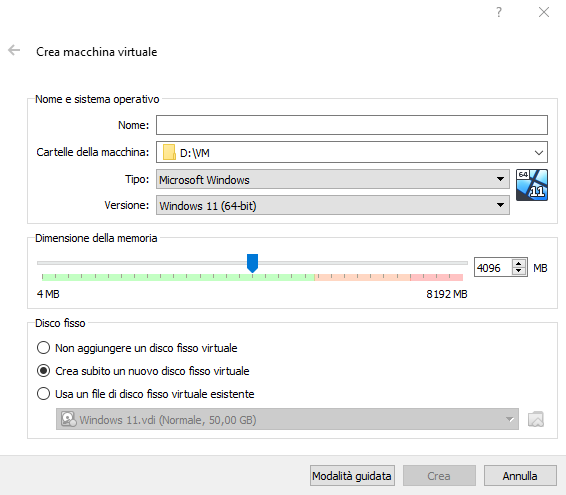The width and height of the screenshot is (566, 495).
Task: Select Non aggiungere un disco fisso virtuale
Action: [x=43, y=348]
